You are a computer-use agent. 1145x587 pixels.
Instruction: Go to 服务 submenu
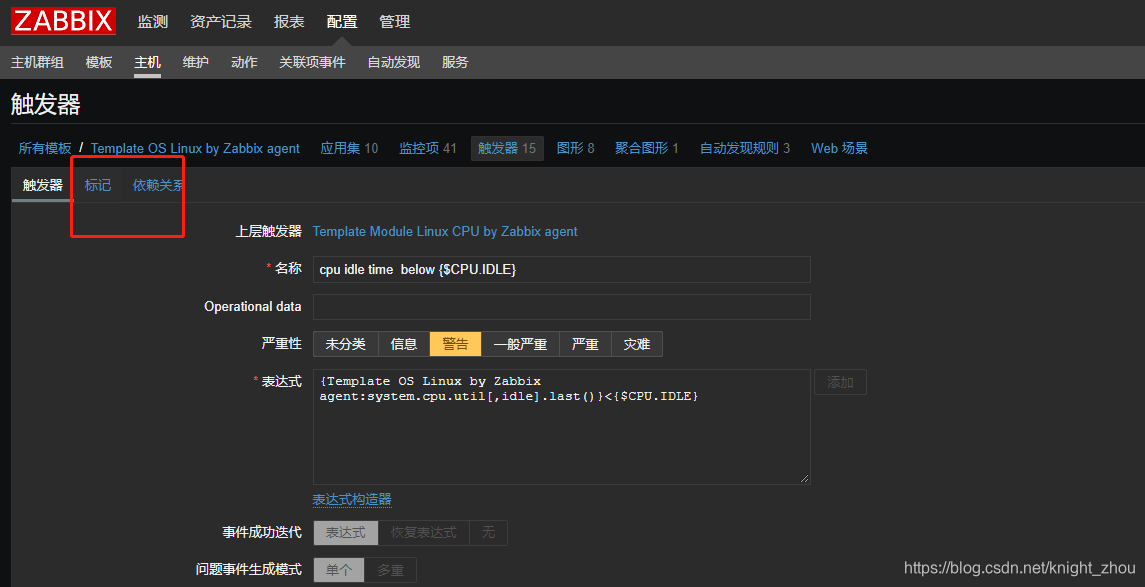(455, 62)
